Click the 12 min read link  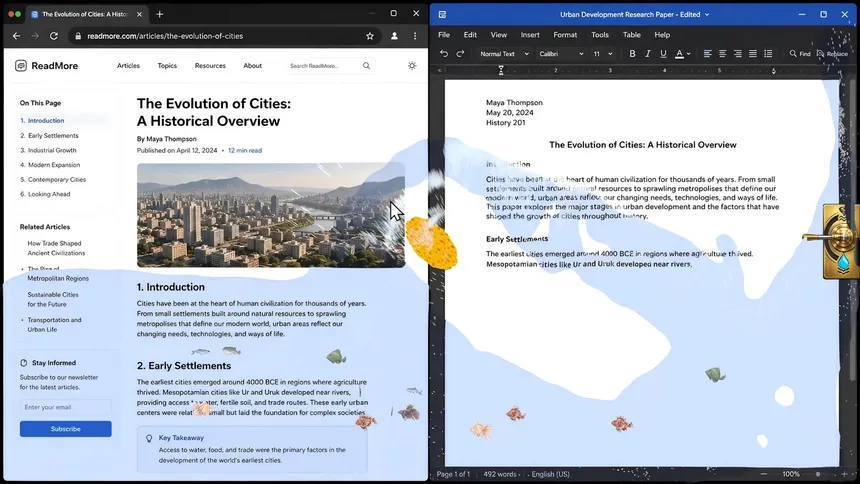click(x=245, y=150)
